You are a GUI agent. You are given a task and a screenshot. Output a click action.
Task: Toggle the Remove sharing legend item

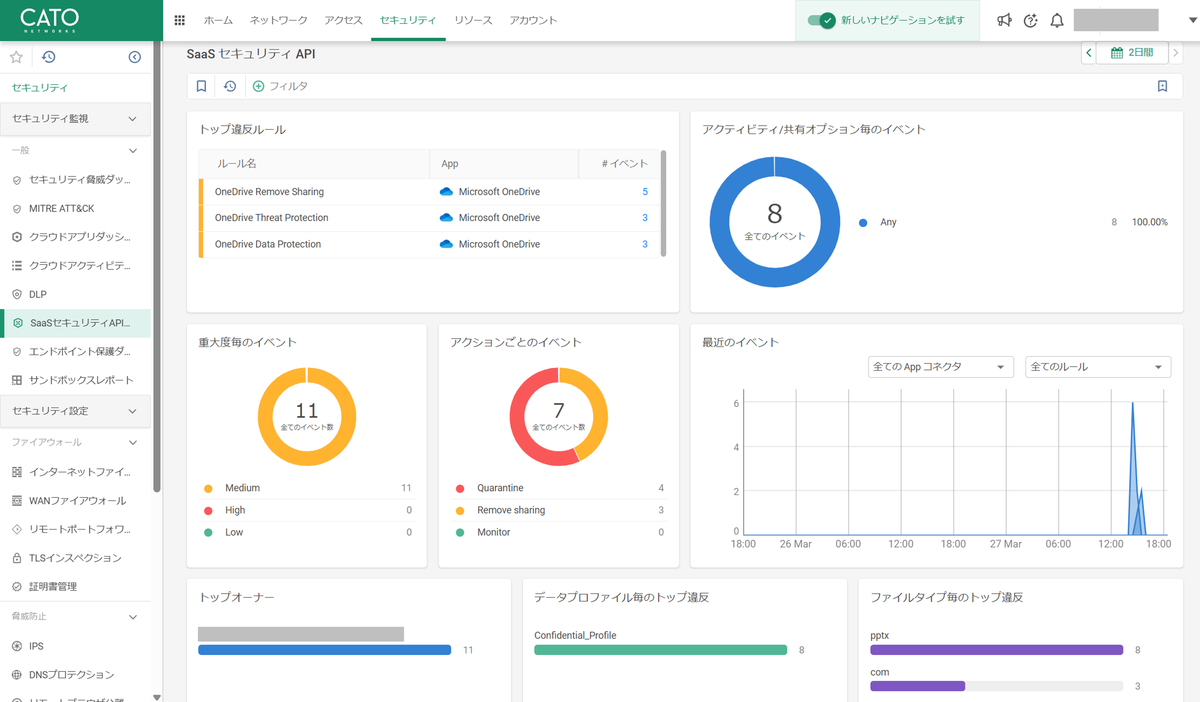500,510
